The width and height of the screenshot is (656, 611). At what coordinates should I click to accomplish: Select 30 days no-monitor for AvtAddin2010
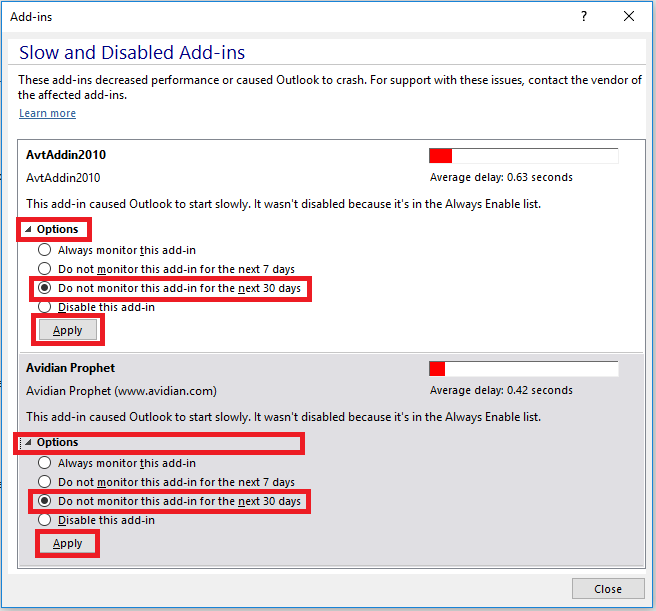point(169,288)
